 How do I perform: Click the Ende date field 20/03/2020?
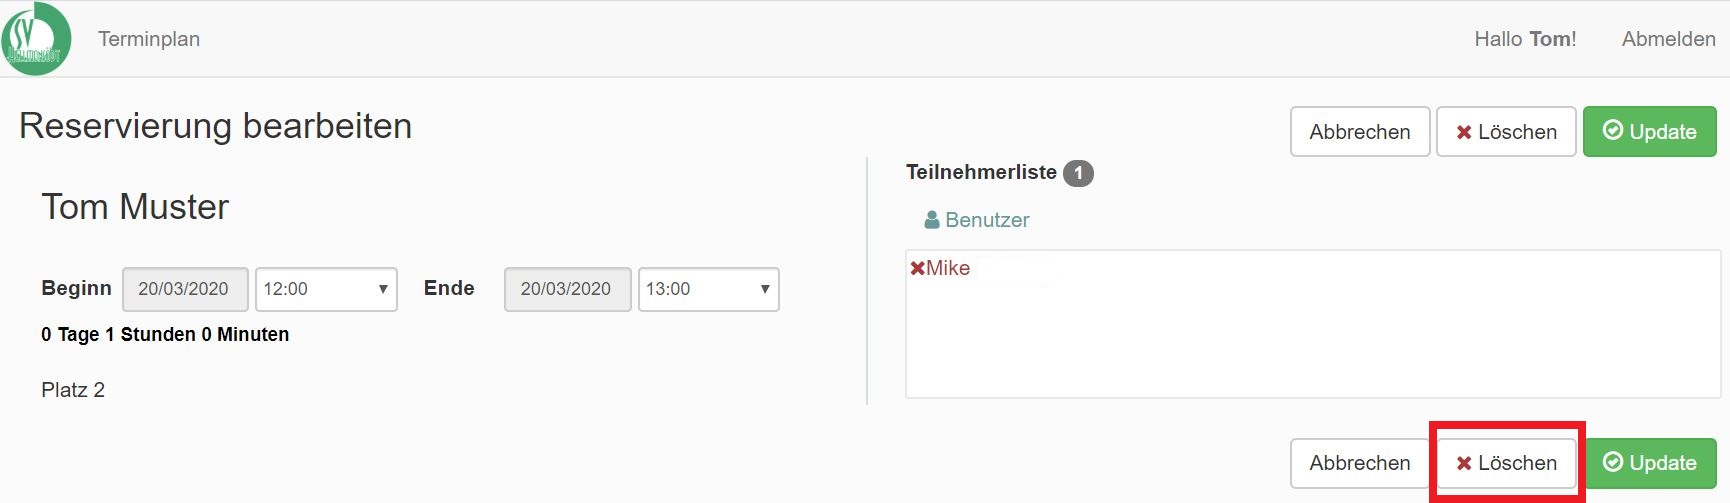tap(568, 289)
